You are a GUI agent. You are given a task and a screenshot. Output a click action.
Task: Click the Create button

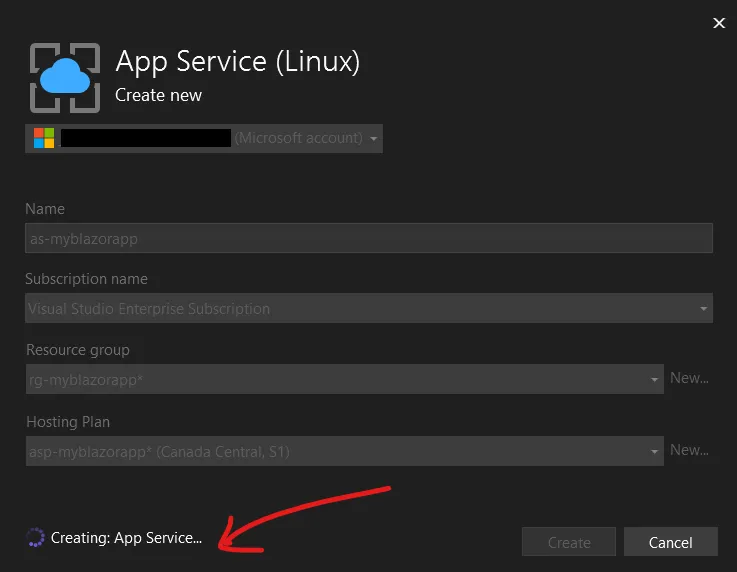(x=569, y=542)
